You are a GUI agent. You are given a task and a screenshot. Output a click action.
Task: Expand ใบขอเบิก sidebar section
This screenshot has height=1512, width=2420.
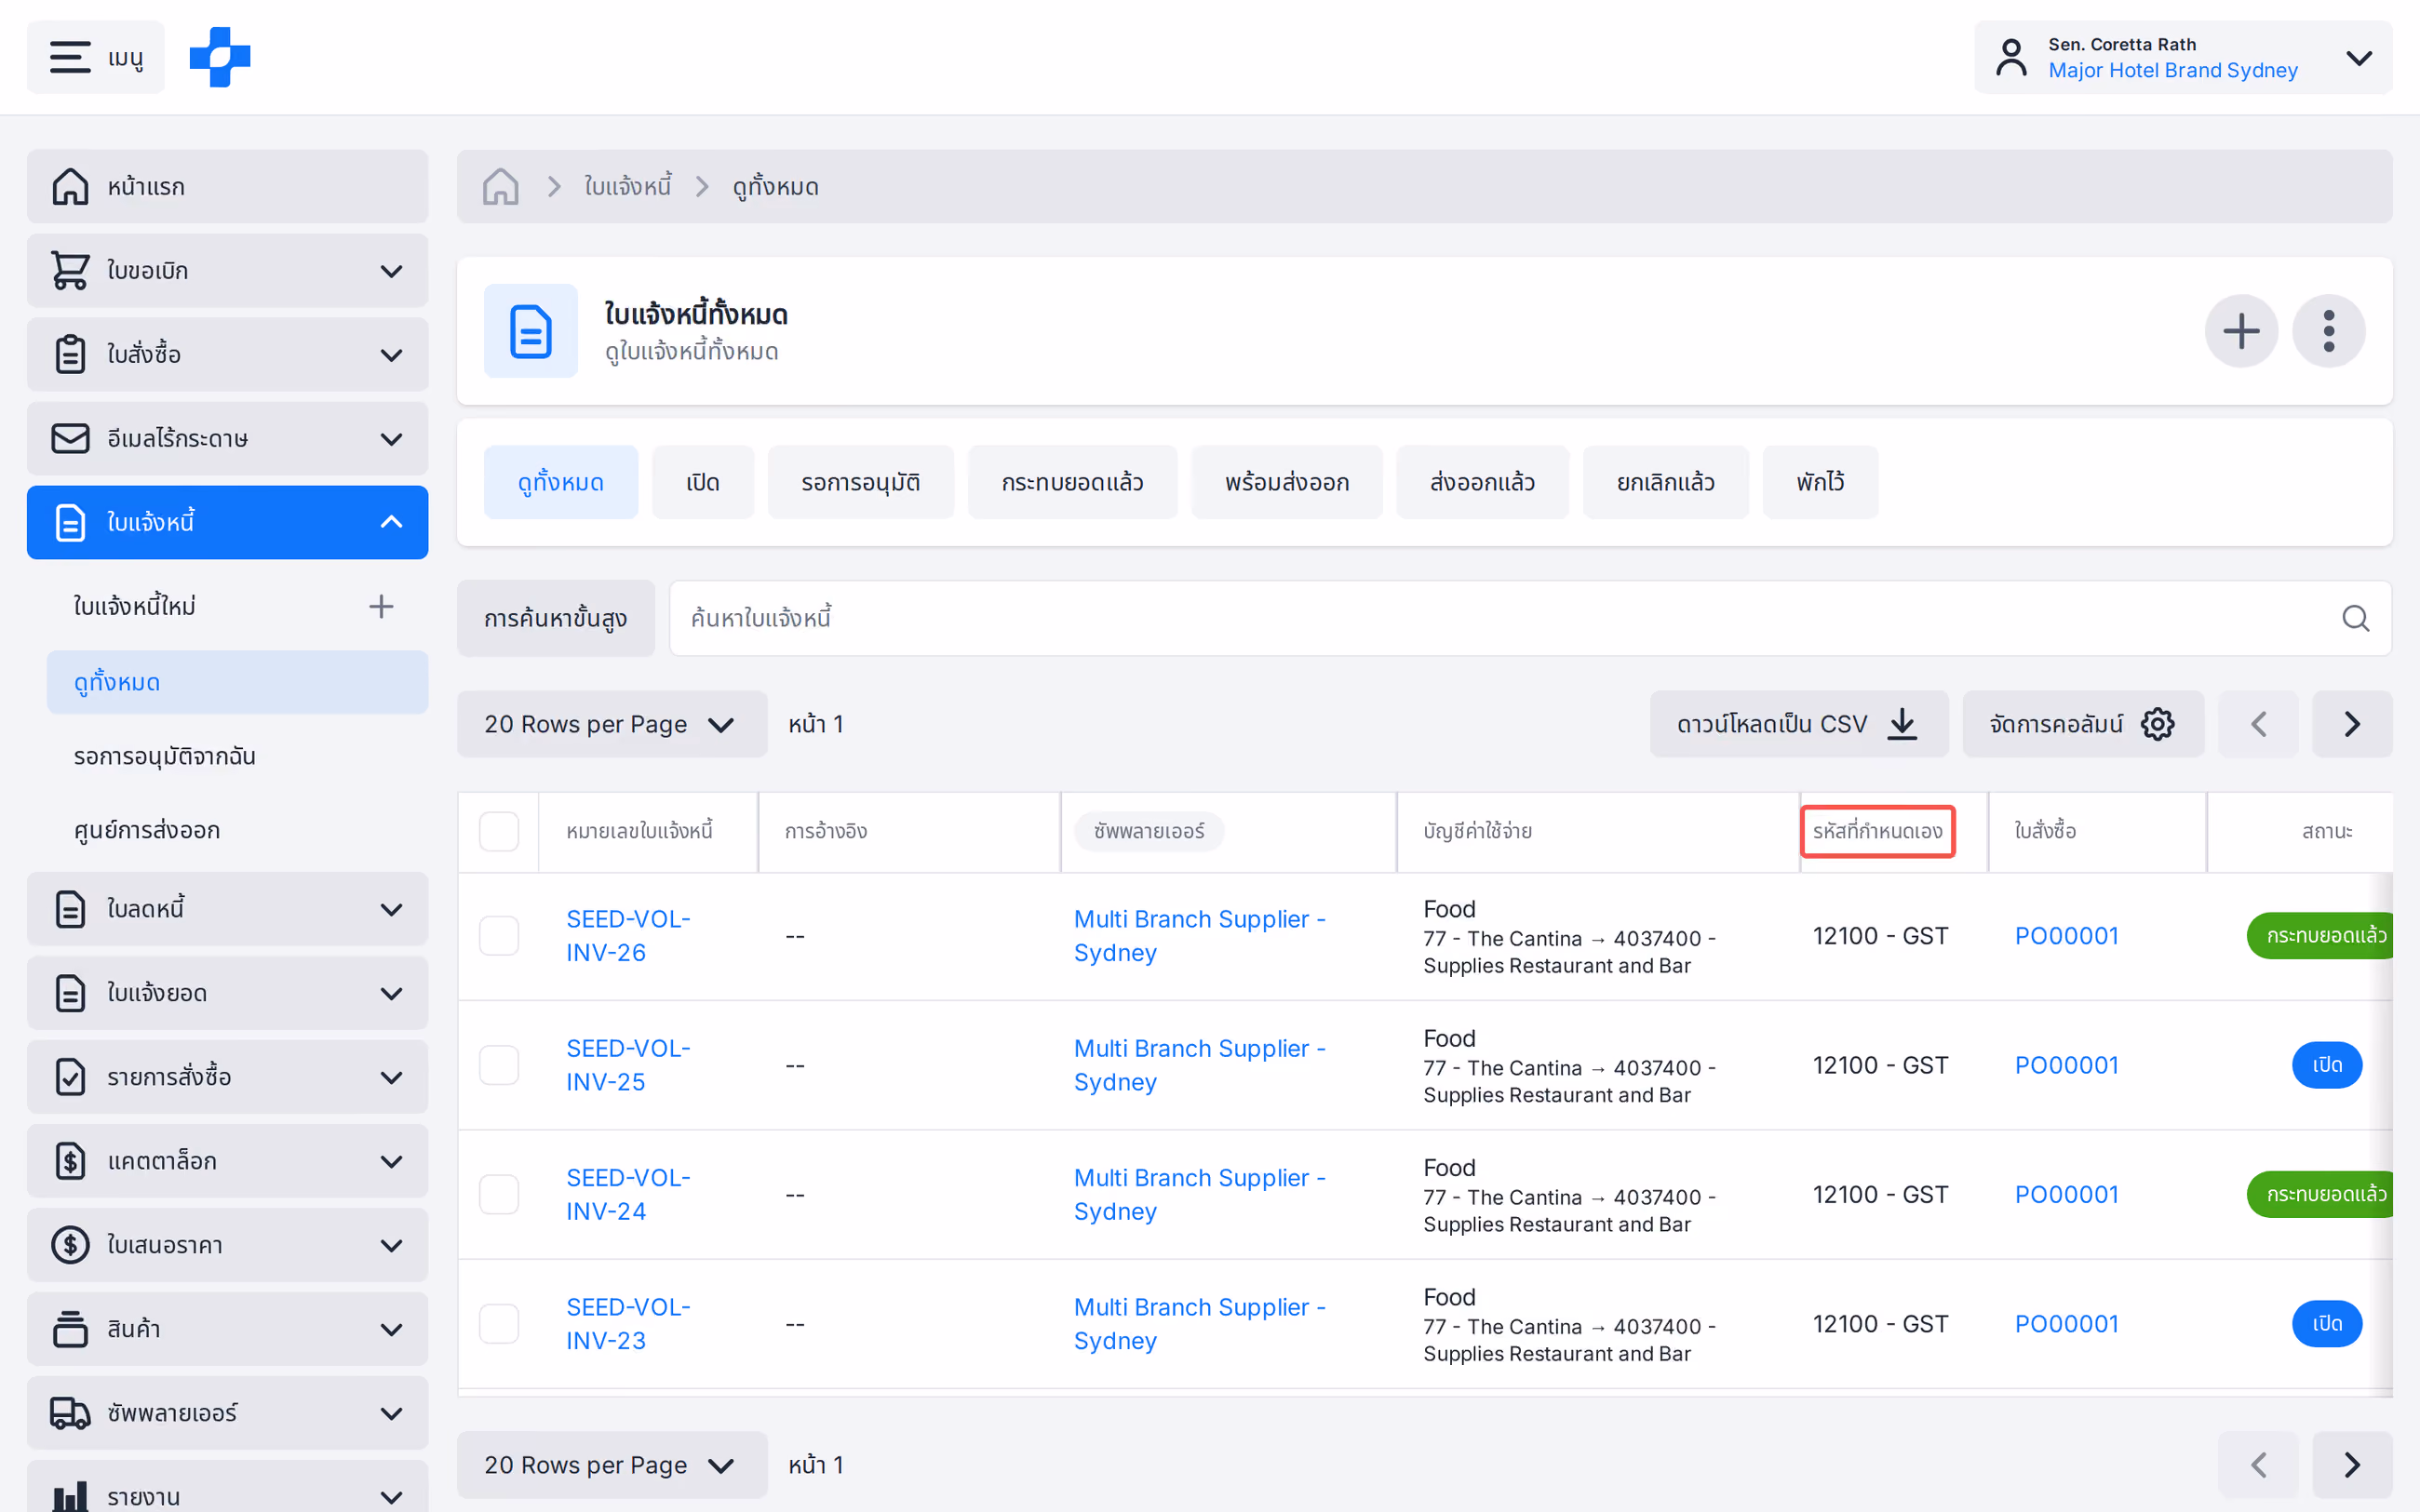pos(227,270)
